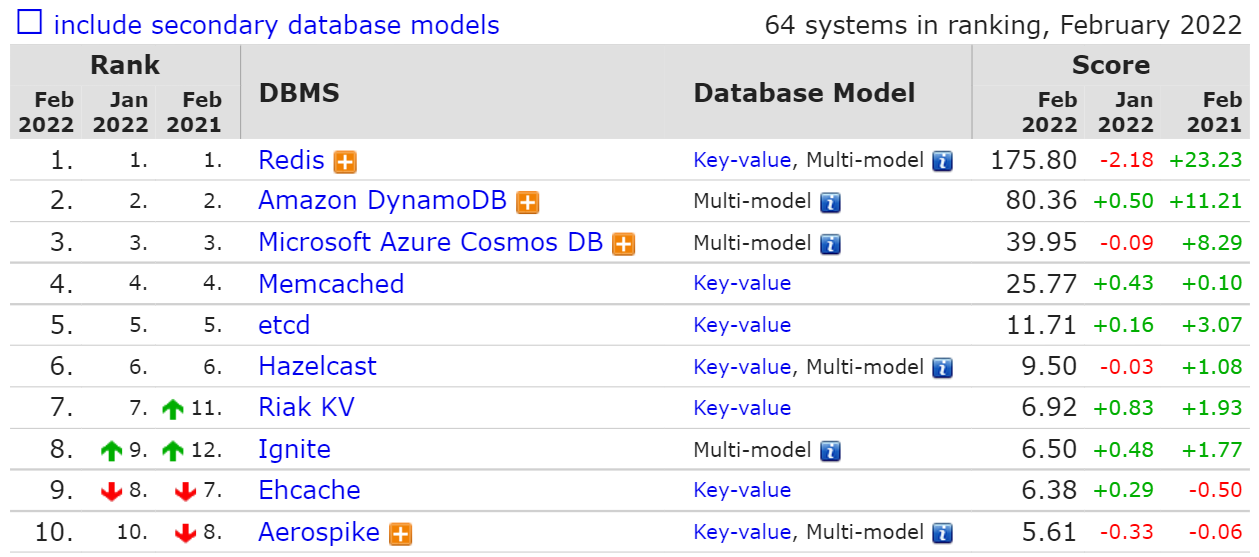
Task: Click the orange plus icon next to Amazon DynamoDB
Action: tap(528, 203)
